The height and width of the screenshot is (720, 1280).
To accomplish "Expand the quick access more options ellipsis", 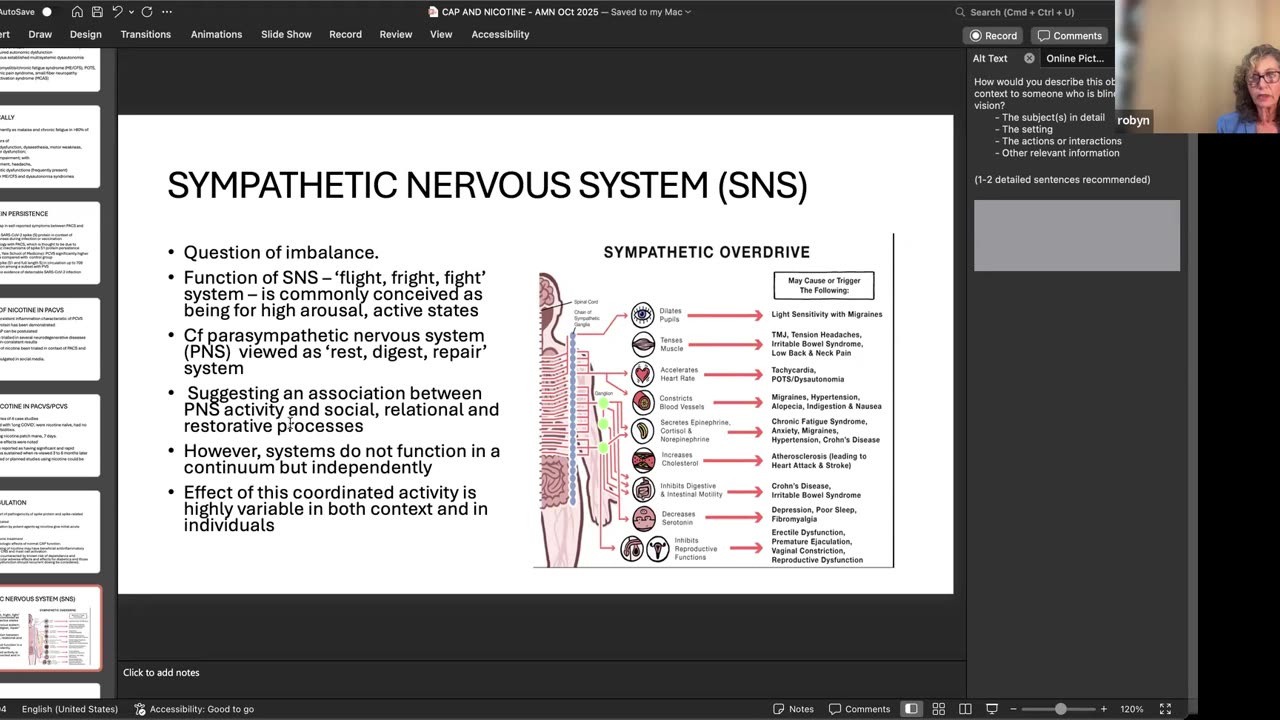I will coord(166,12).
